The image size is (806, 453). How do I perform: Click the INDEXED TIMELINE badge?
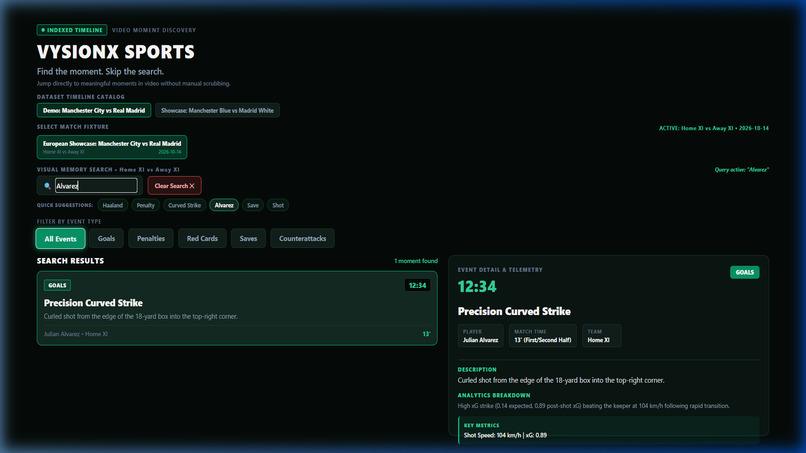pyautogui.click(x=72, y=30)
